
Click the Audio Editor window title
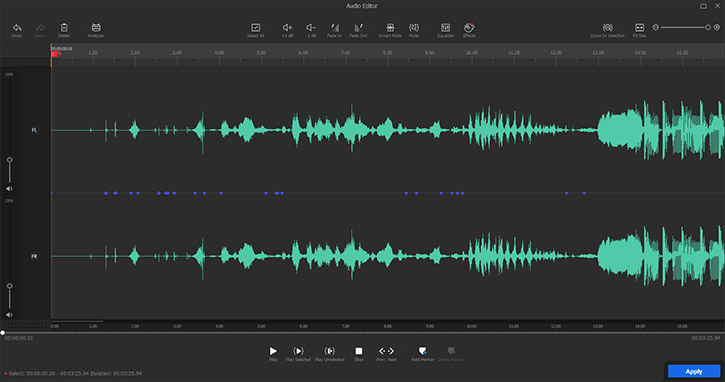tap(362, 6)
